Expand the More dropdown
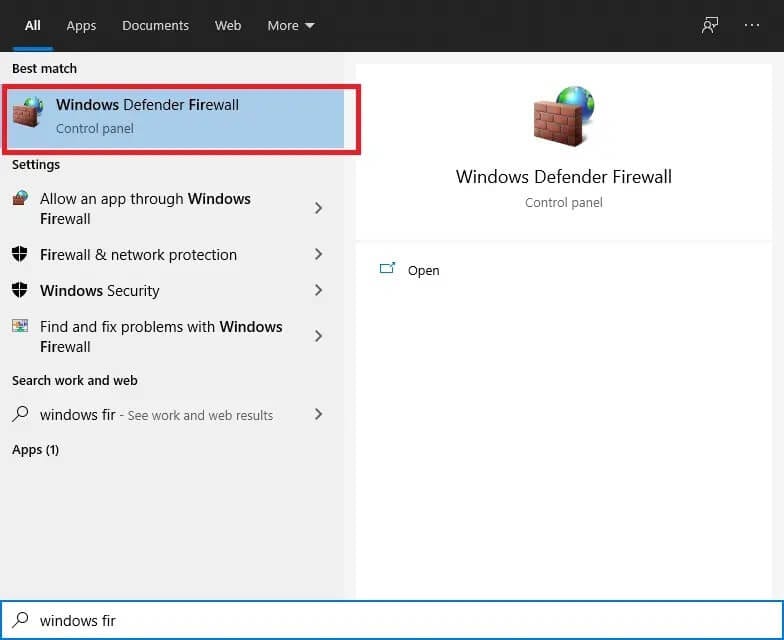784x640 pixels. tap(290, 26)
